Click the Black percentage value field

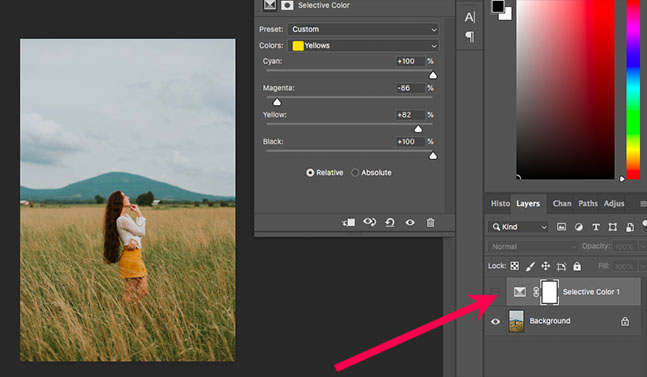click(x=410, y=142)
